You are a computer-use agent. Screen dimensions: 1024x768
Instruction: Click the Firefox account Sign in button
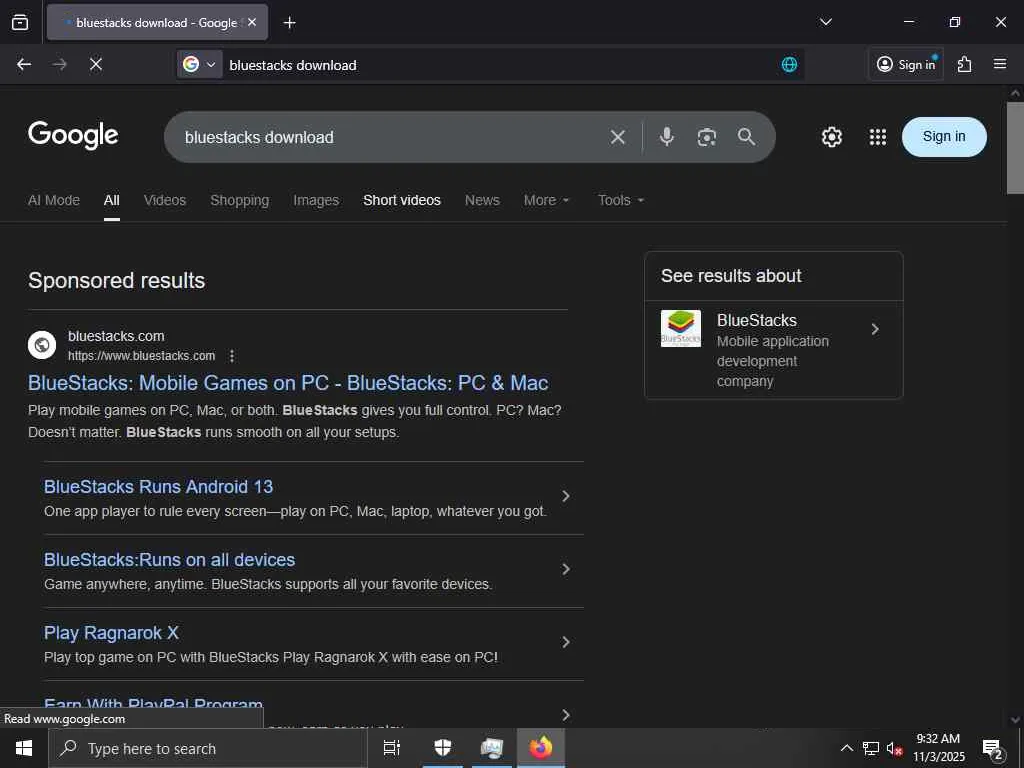coord(906,64)
